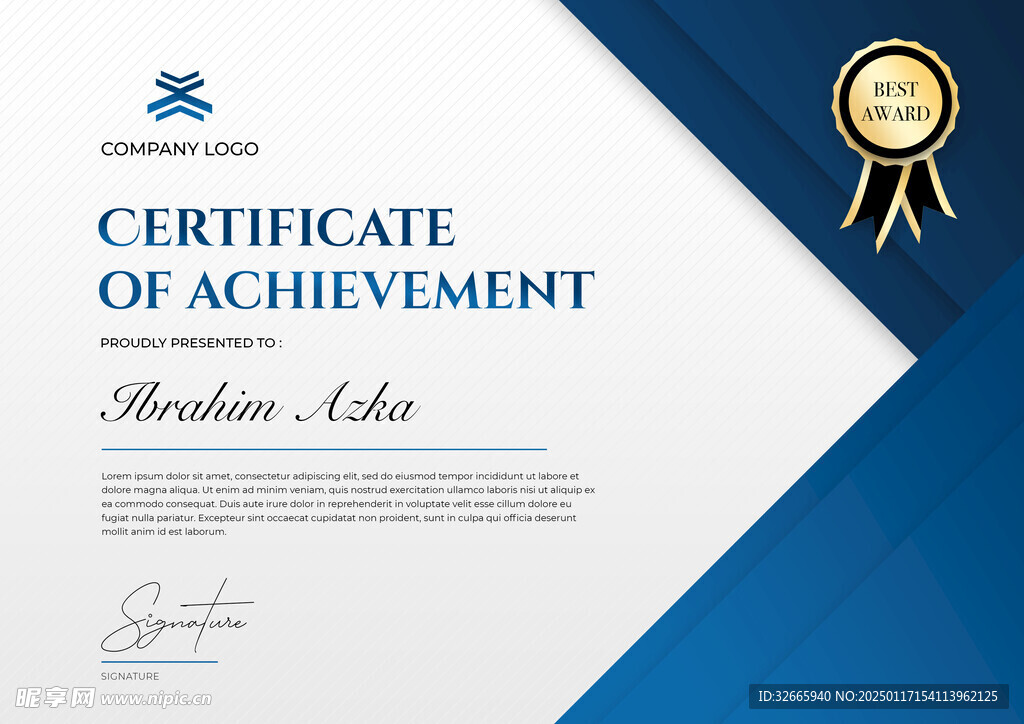Click the blue line under the recipient name
This screenshot has height=724, width=1024.
click(324, 450)
